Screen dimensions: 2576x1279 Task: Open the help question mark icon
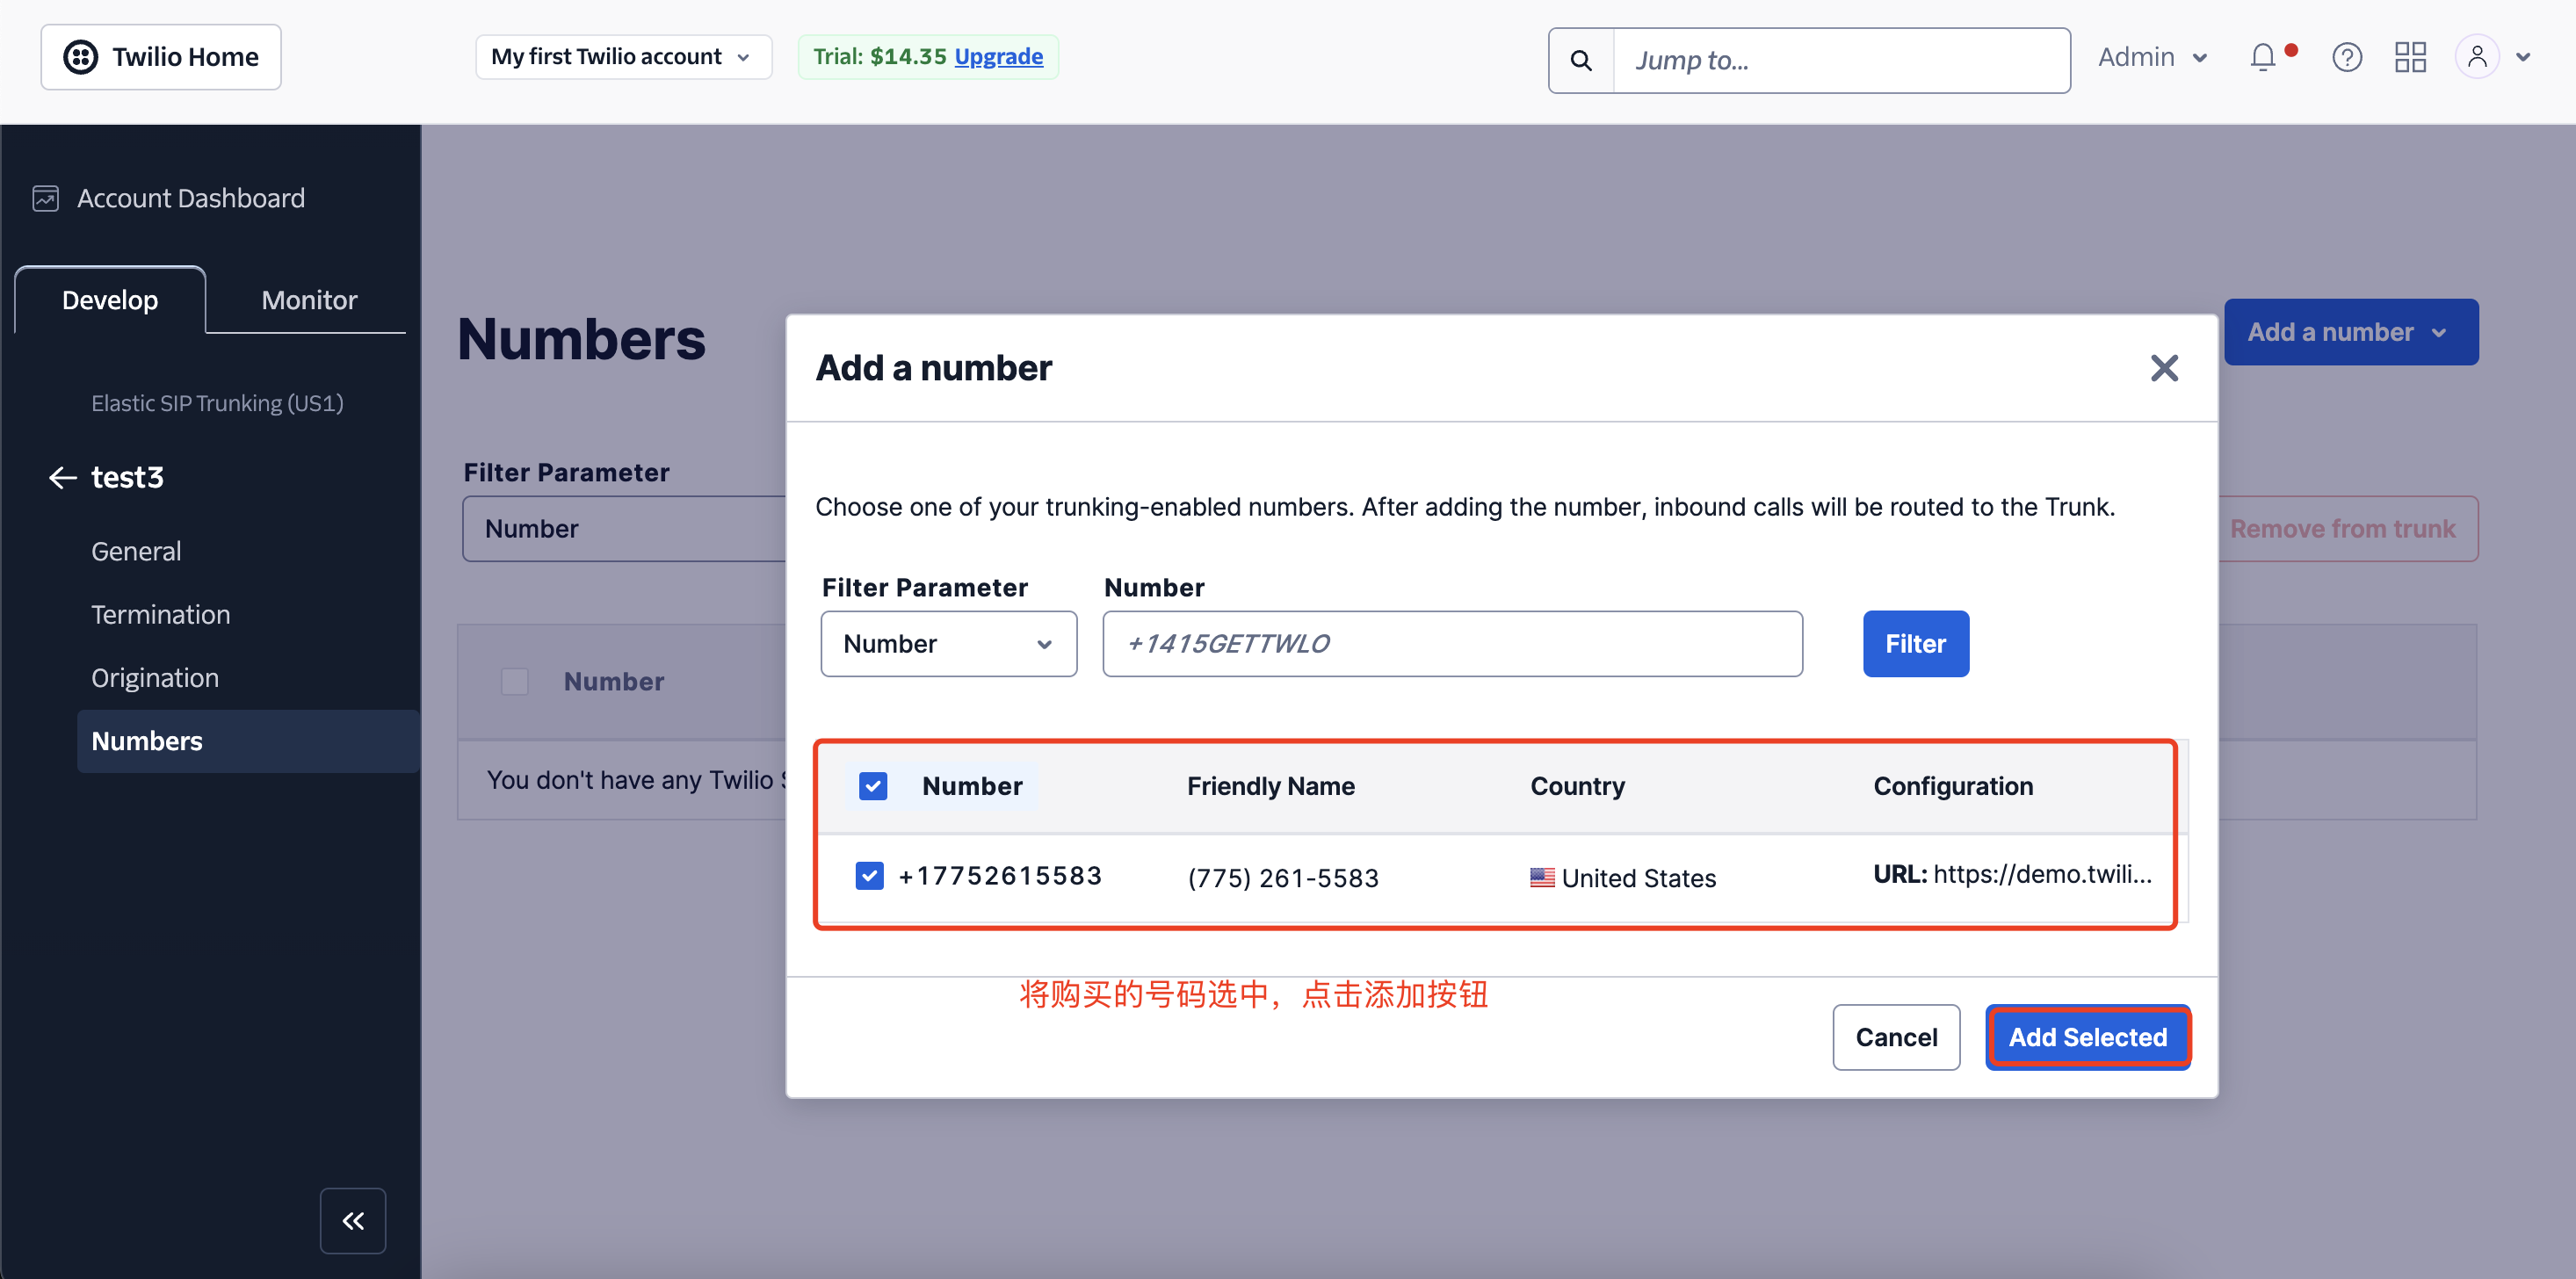(x=2346, y=58)
